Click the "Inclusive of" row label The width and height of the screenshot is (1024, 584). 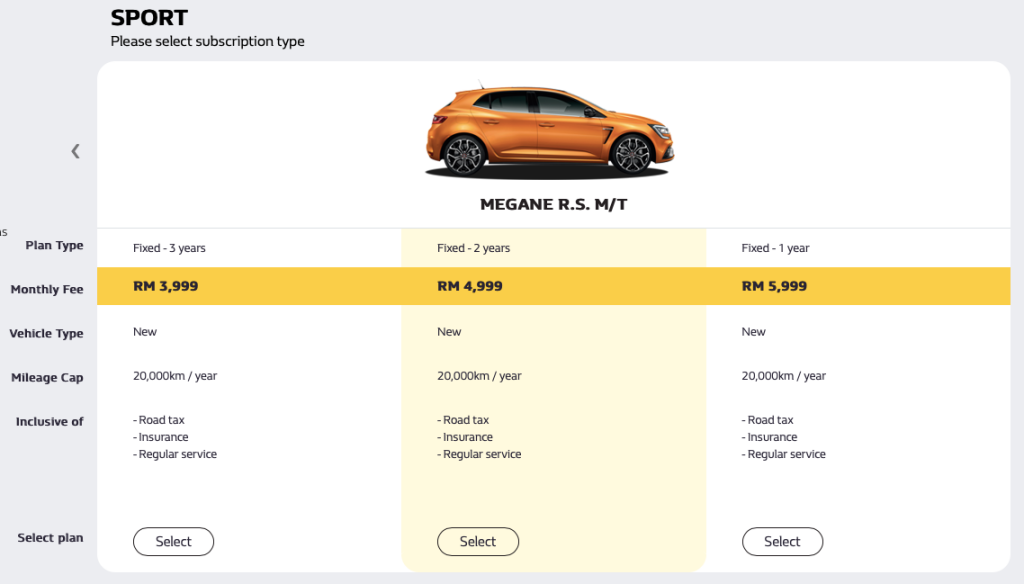click(x=49, y=422)
